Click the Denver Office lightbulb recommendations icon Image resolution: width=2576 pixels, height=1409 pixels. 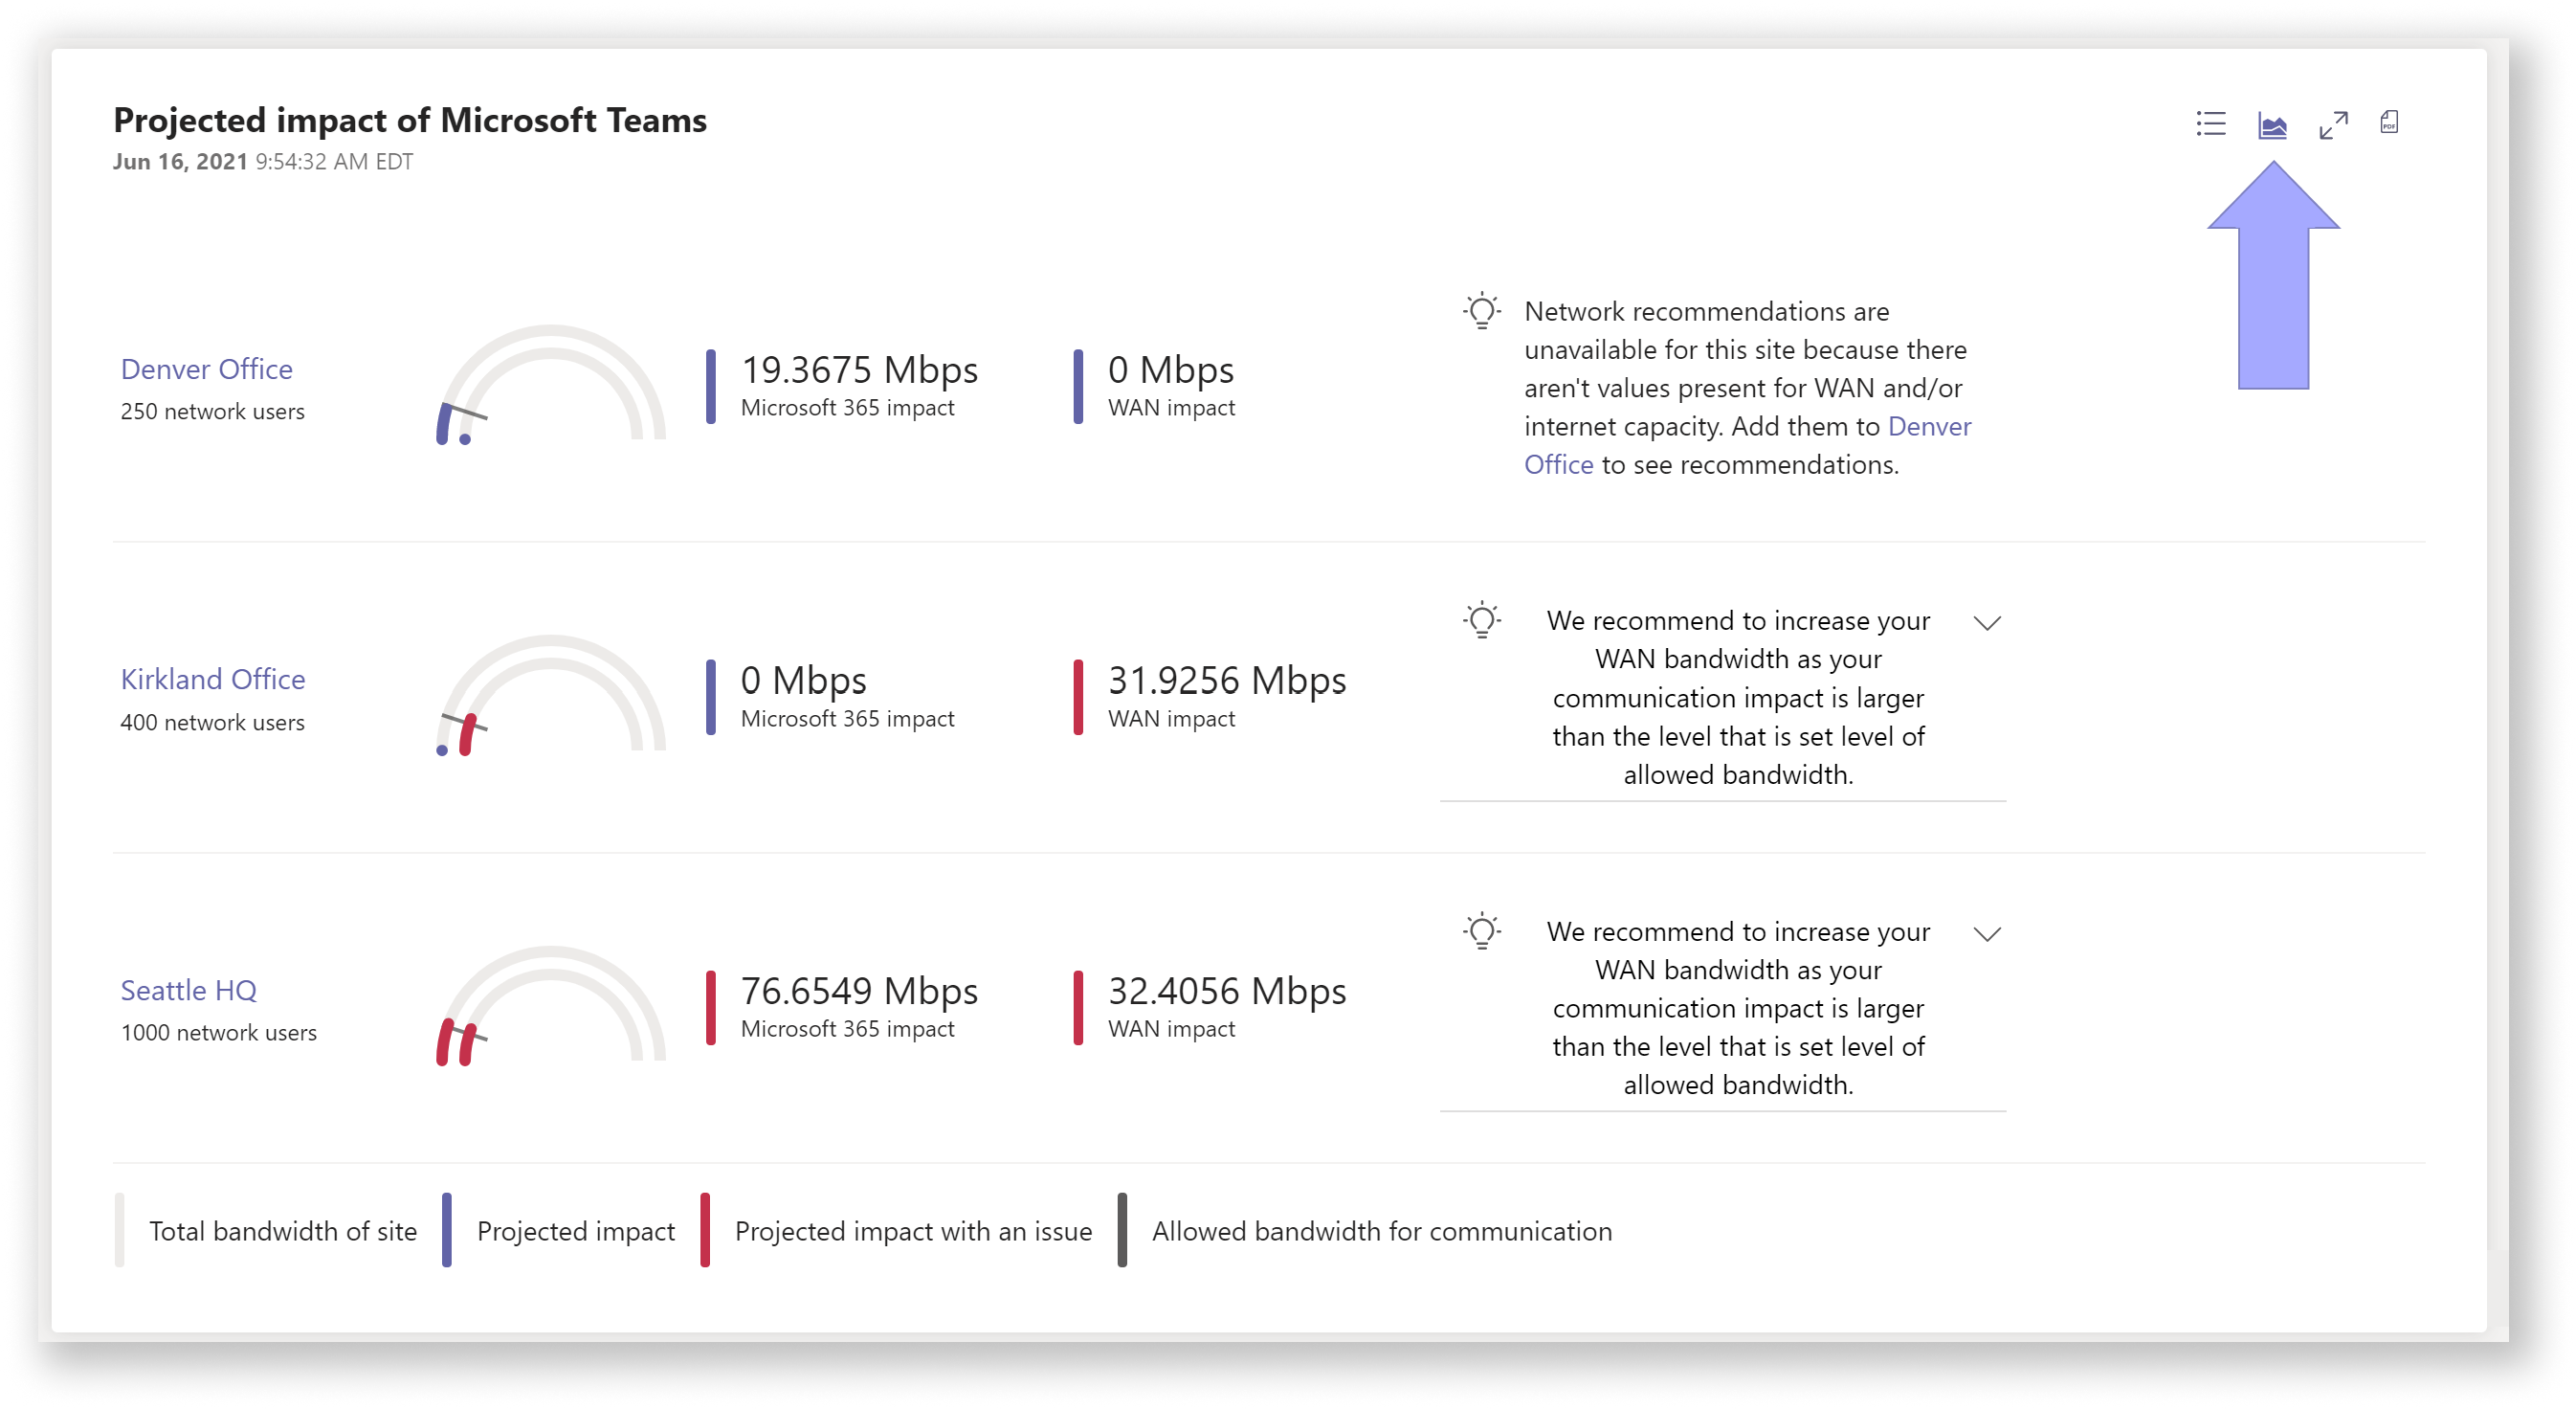1481,312
